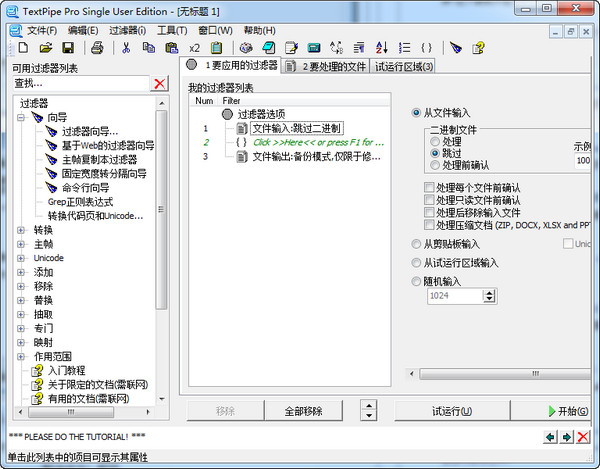
Task: Click the New file toolbar icon
Action: click(x=23, y=48)
